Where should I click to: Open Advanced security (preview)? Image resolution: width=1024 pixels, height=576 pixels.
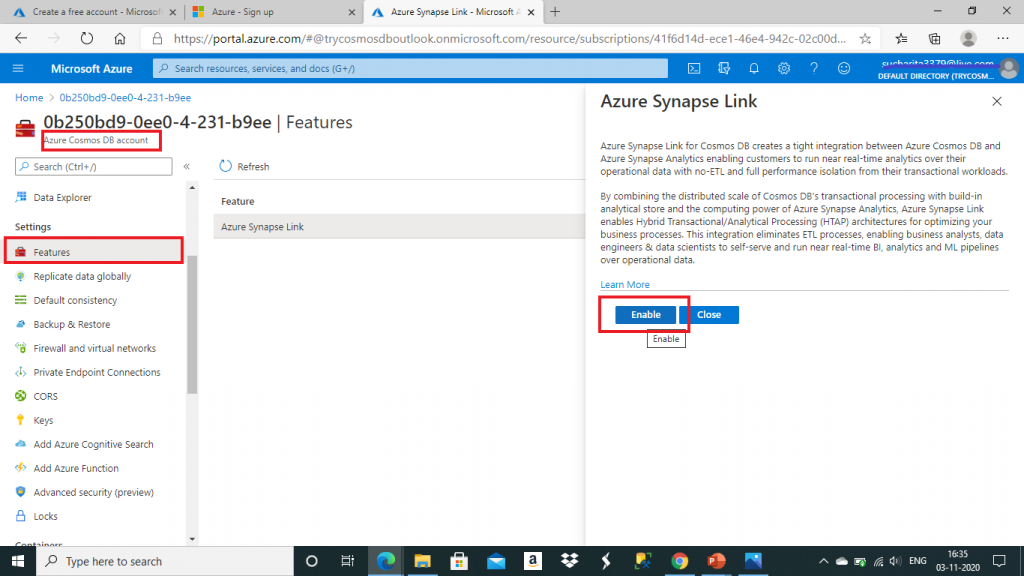click(x=93, y=492)
